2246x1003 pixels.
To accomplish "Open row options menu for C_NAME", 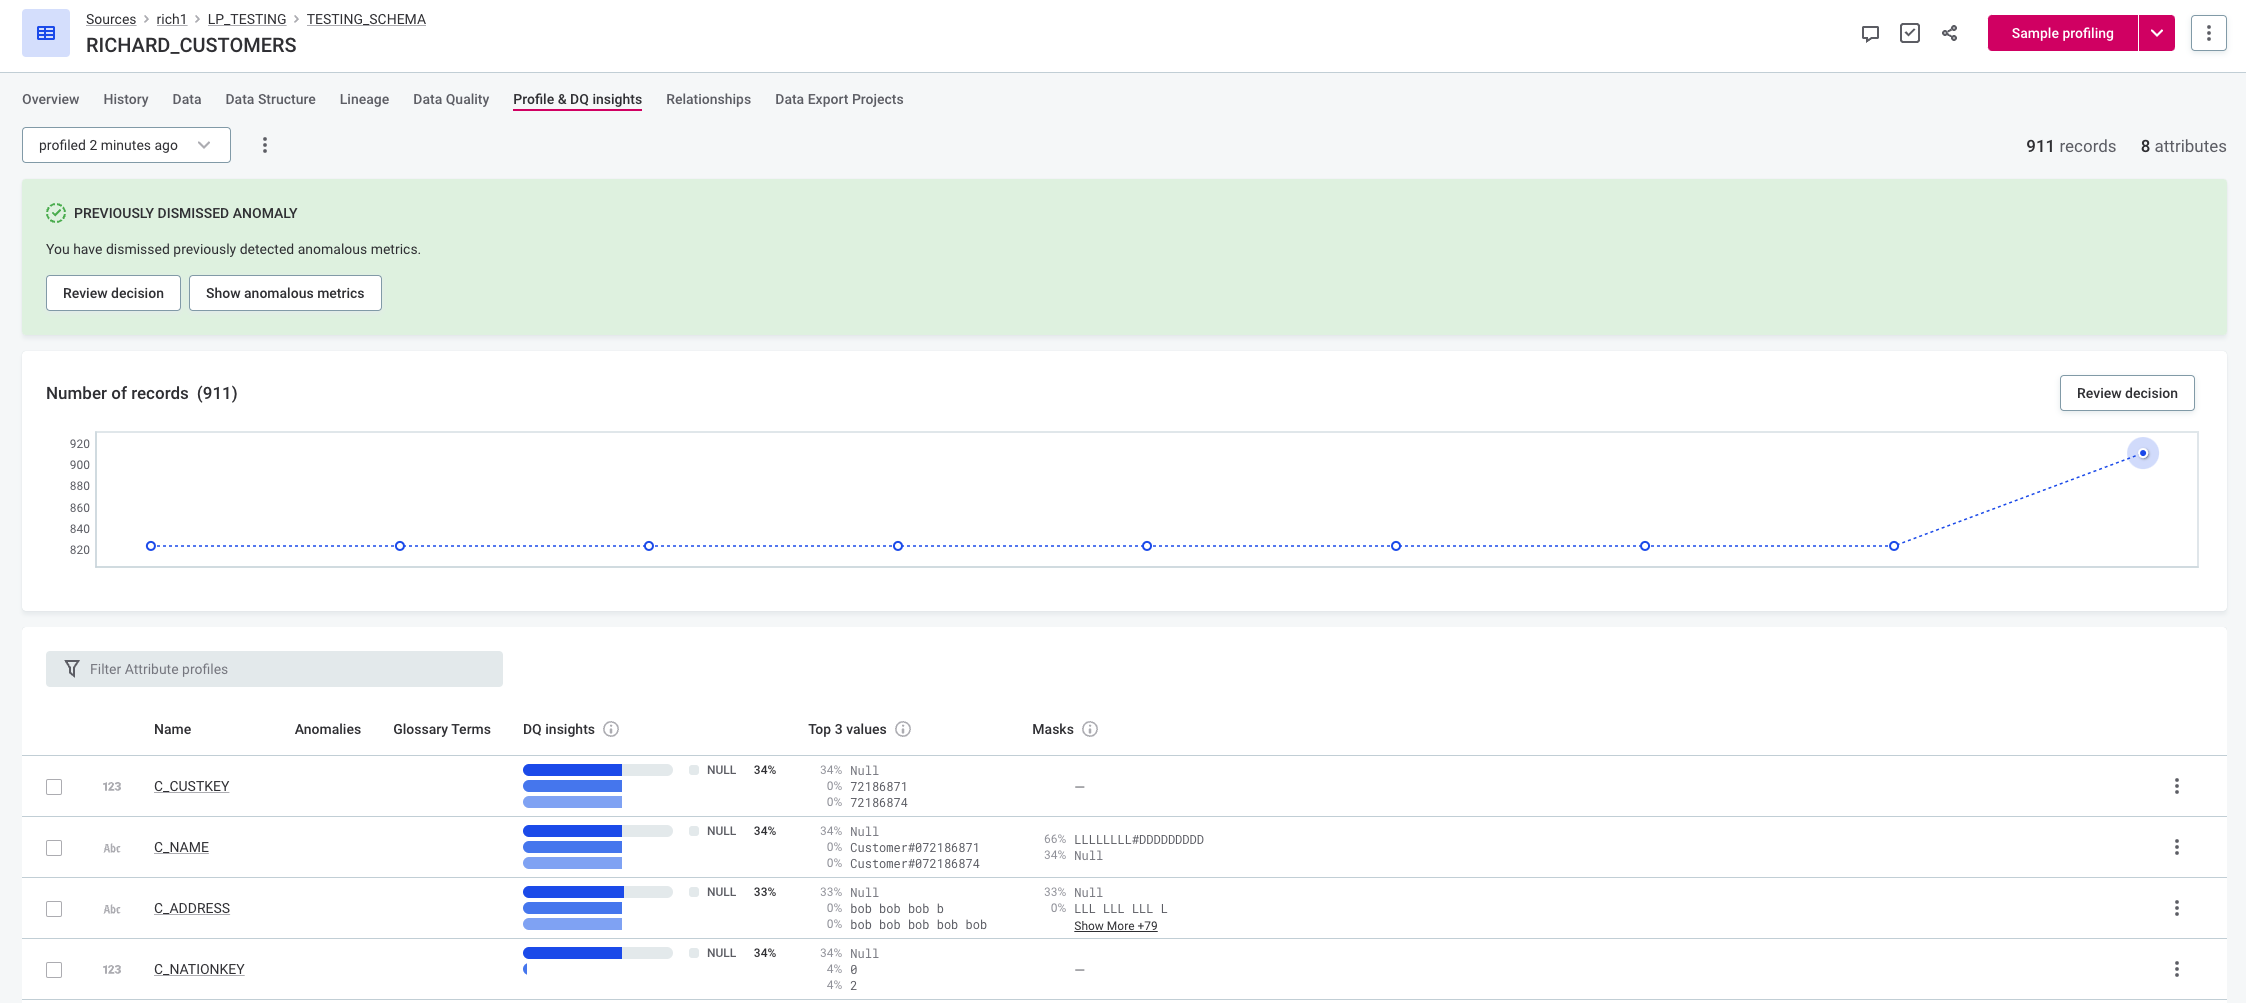I will 2176,847.
